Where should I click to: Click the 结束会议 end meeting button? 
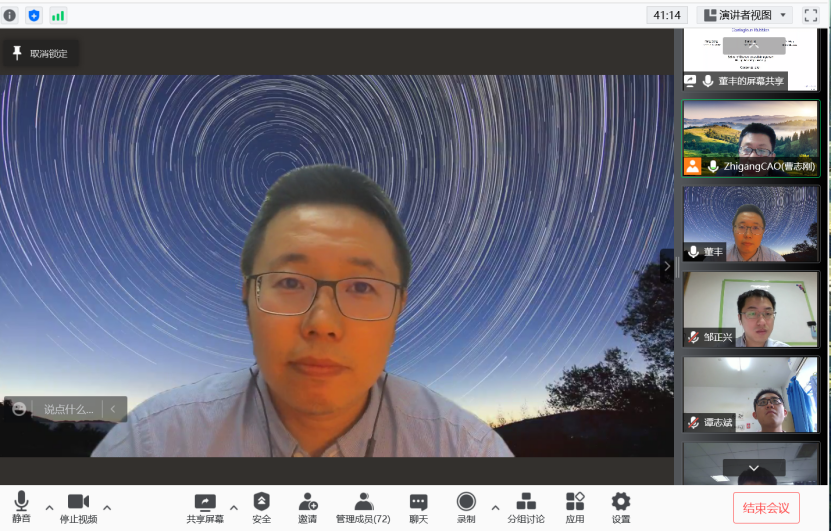coord(766,508)
